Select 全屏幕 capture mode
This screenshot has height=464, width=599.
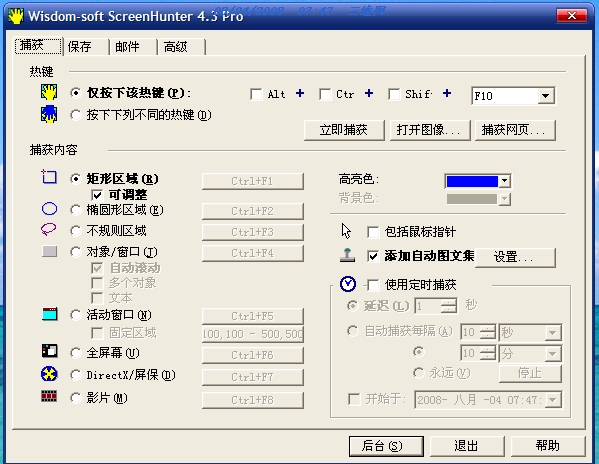point(76,353)
